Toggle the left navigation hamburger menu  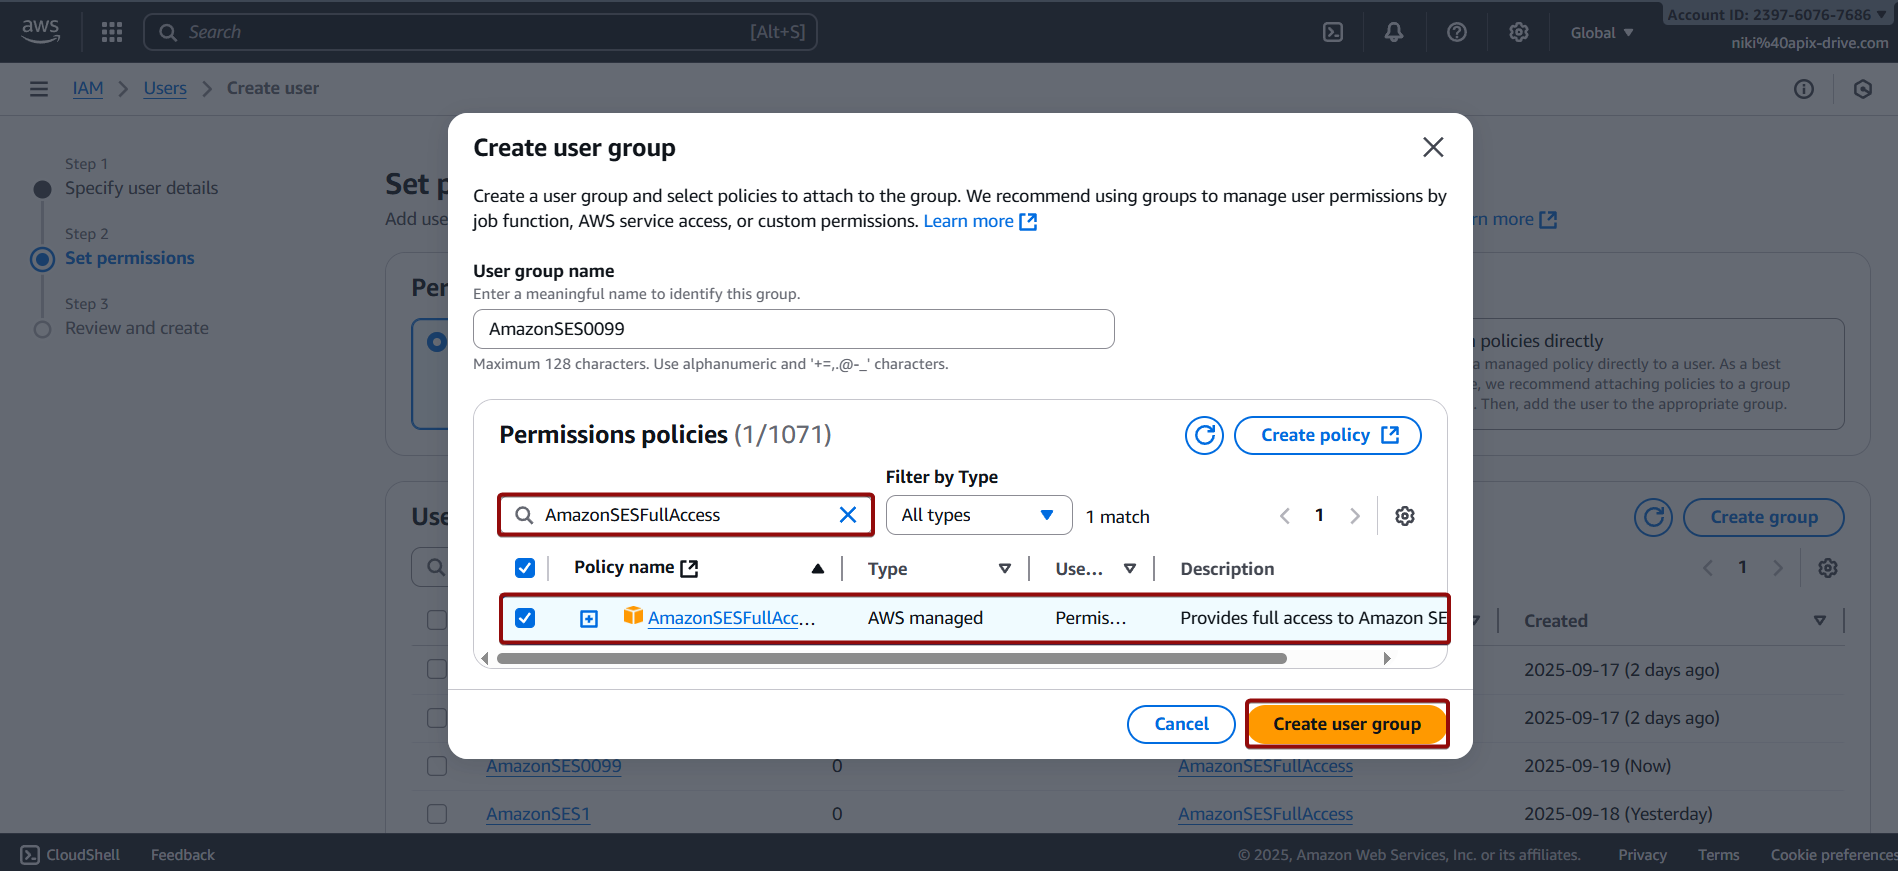(39, 89)
